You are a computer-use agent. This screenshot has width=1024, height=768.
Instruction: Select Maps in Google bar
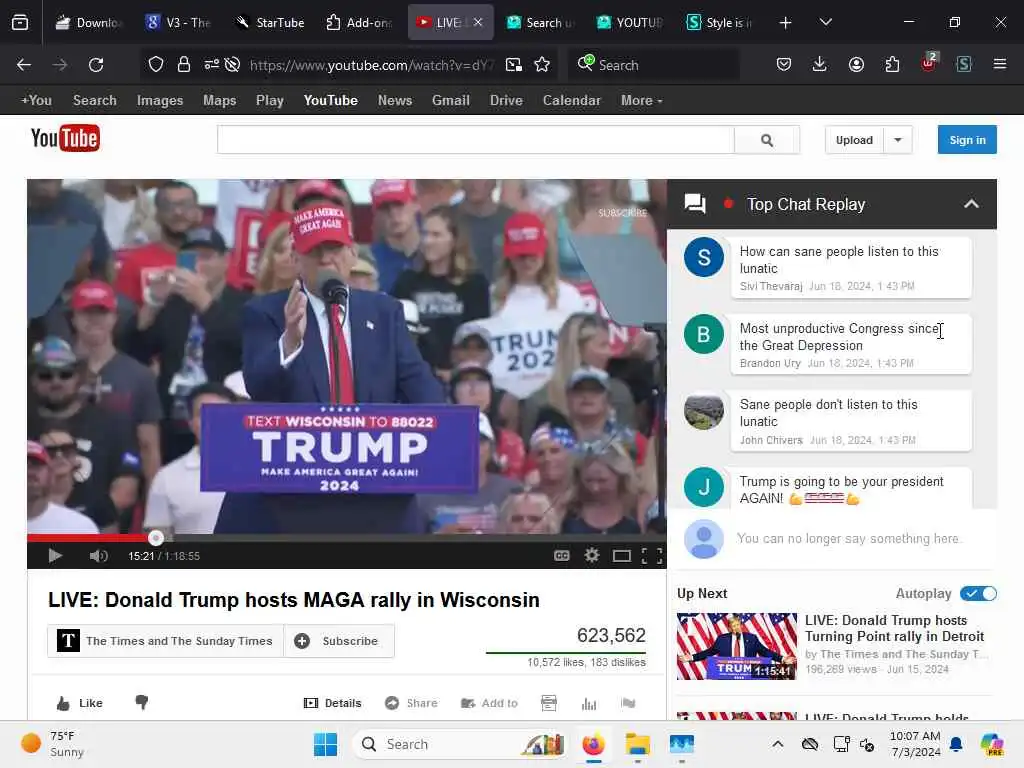(219, 101)
